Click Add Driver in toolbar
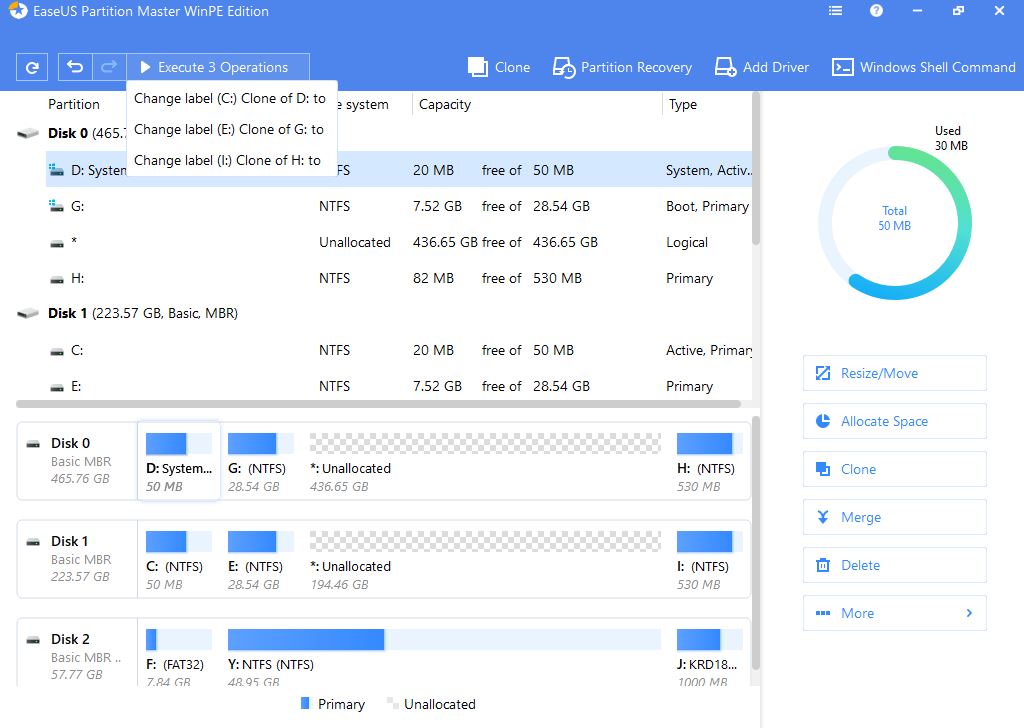1024x728 pixels. click(762, 68)
